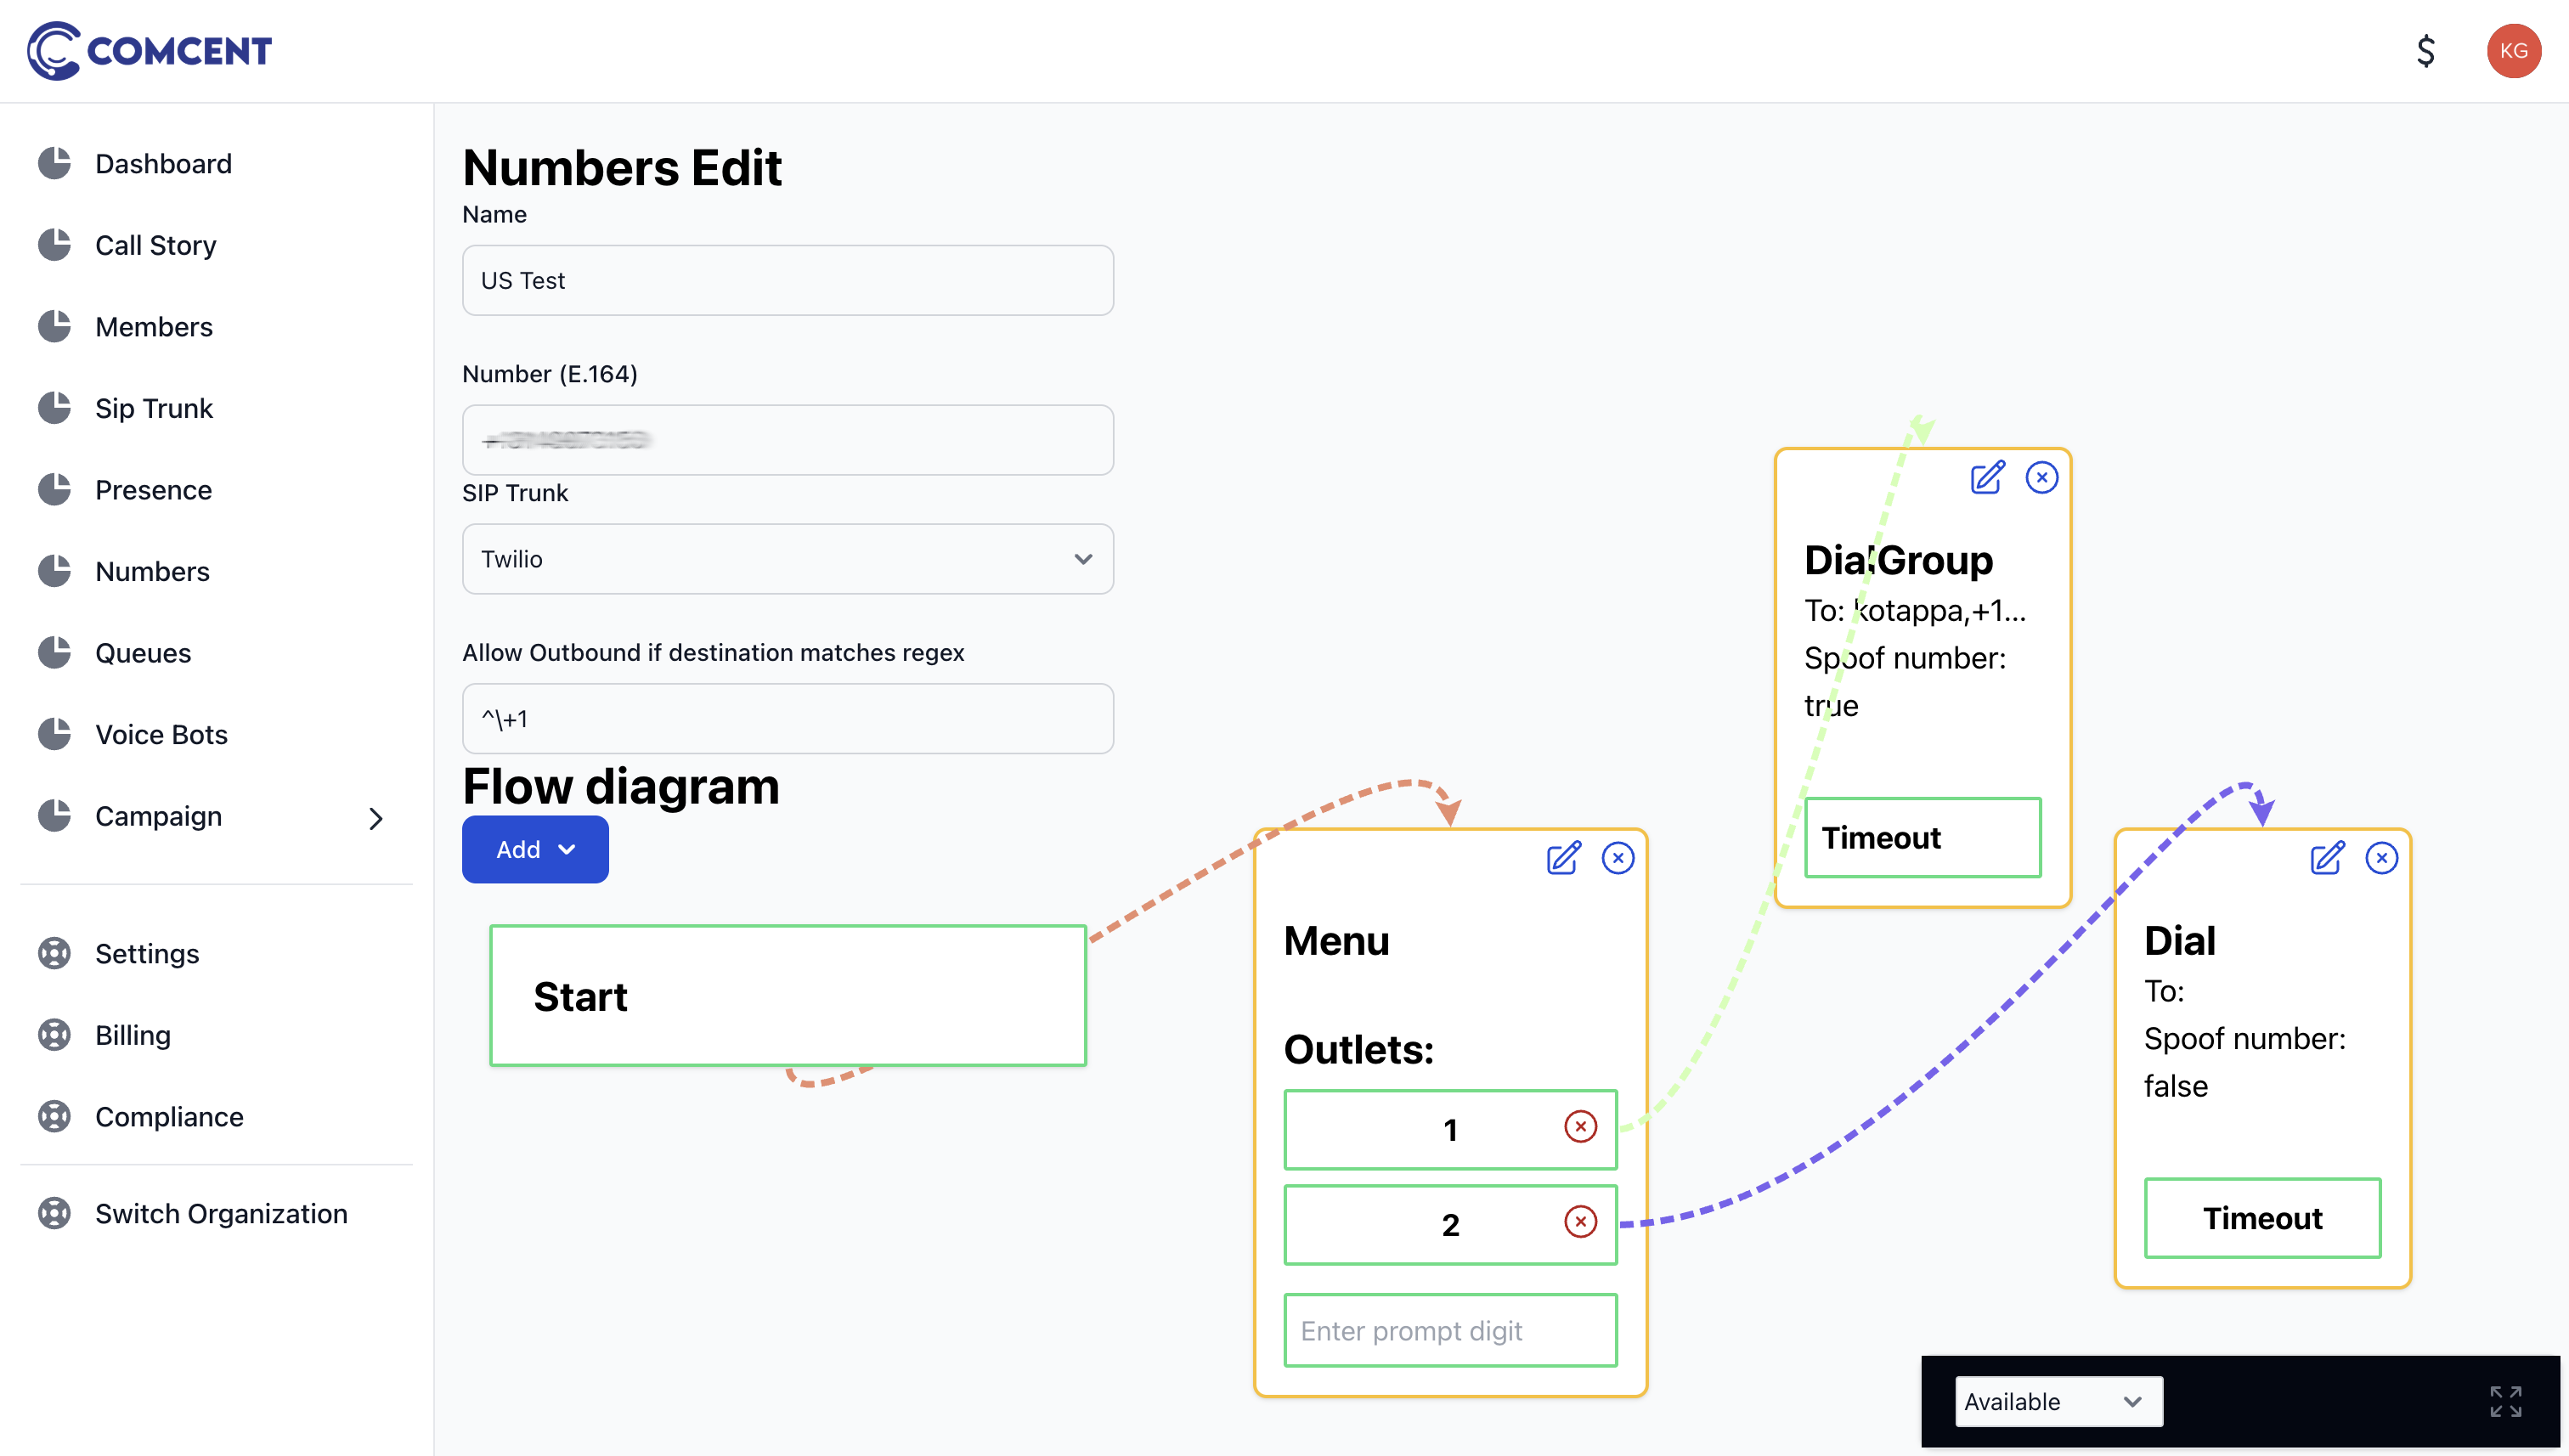
Task: Click the Dashboard sidebar icon
Action: click(54, 163)
